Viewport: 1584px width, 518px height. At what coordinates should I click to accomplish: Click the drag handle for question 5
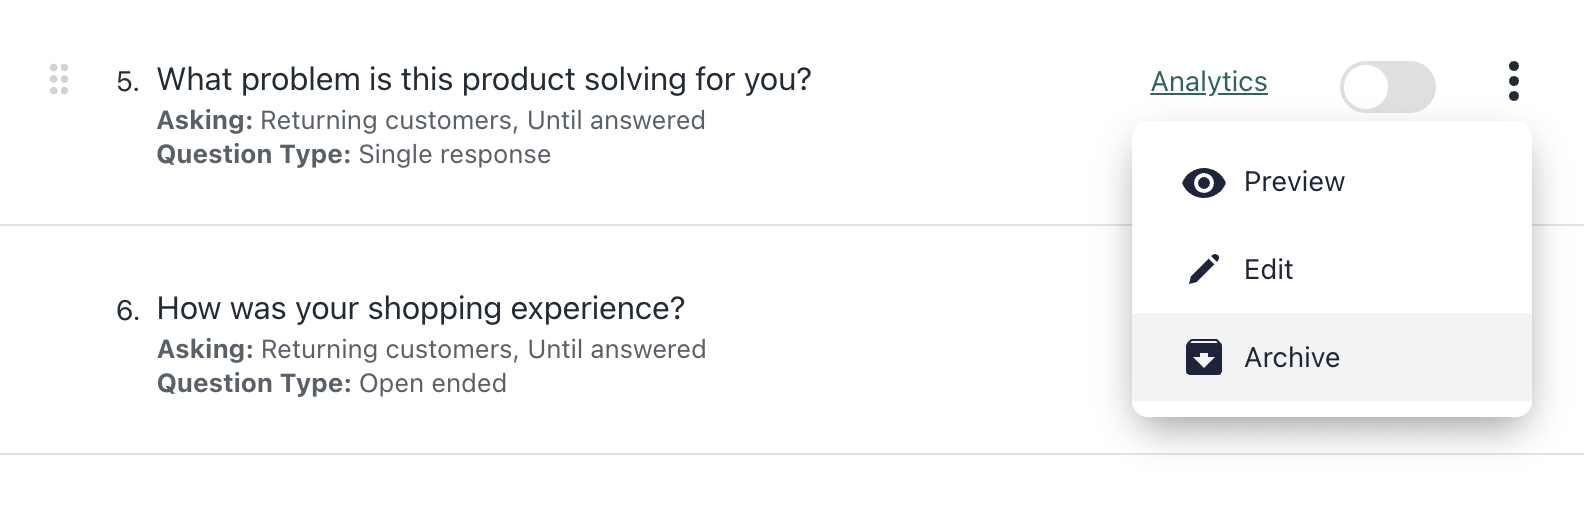(59, 79)
